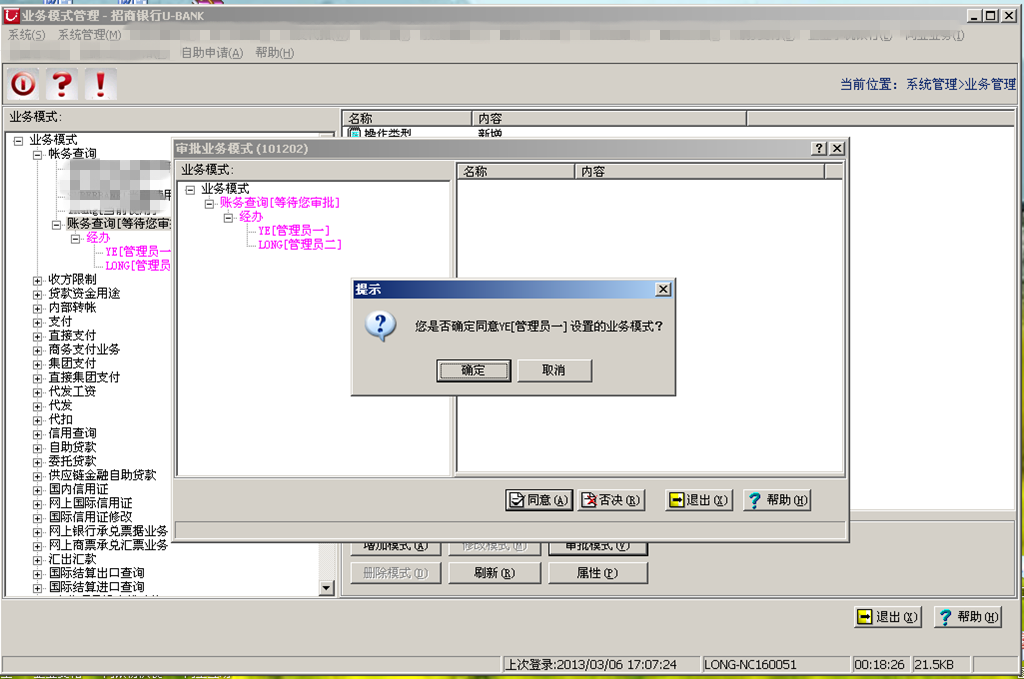The height and width of the screenshot is (679, 1024).
Task: Expand the 收方限制 node
Action: pos(38,281)
